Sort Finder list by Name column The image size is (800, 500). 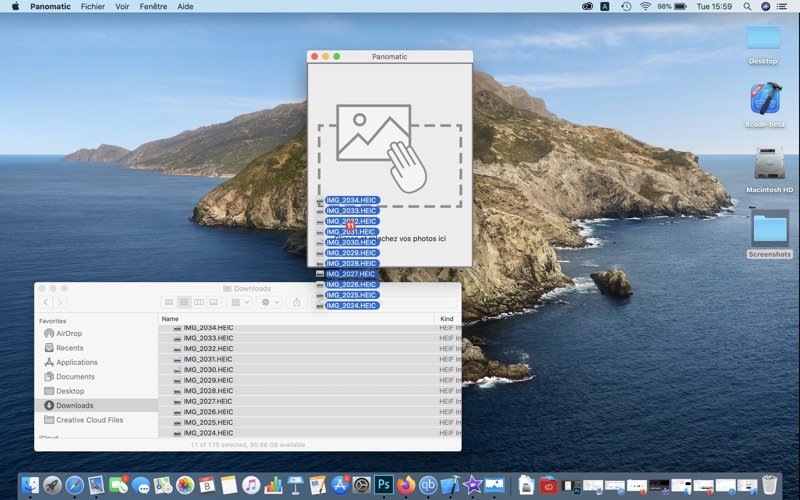click(x=296, y=318)
